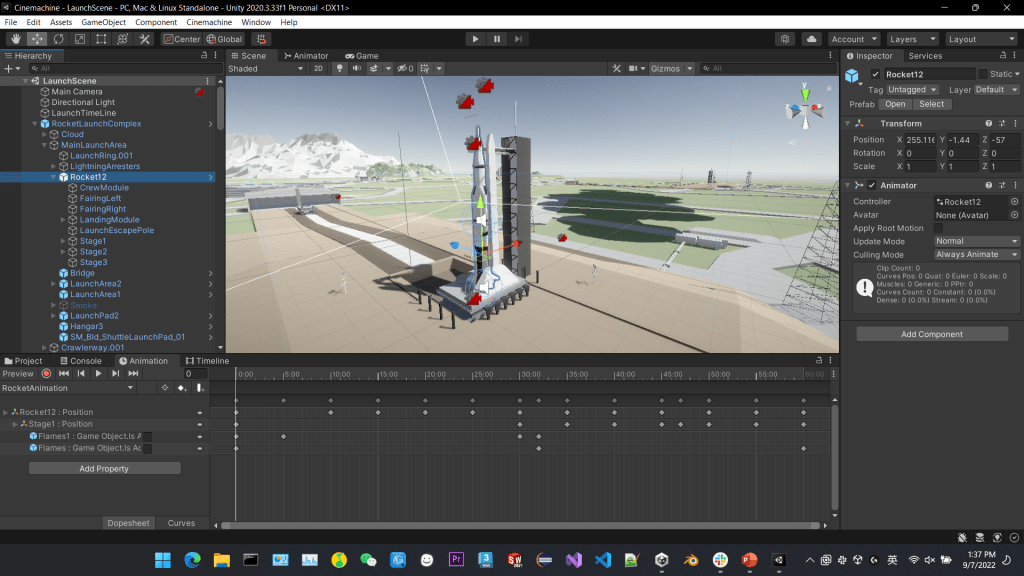Switch to the Timeline tab

206,361
